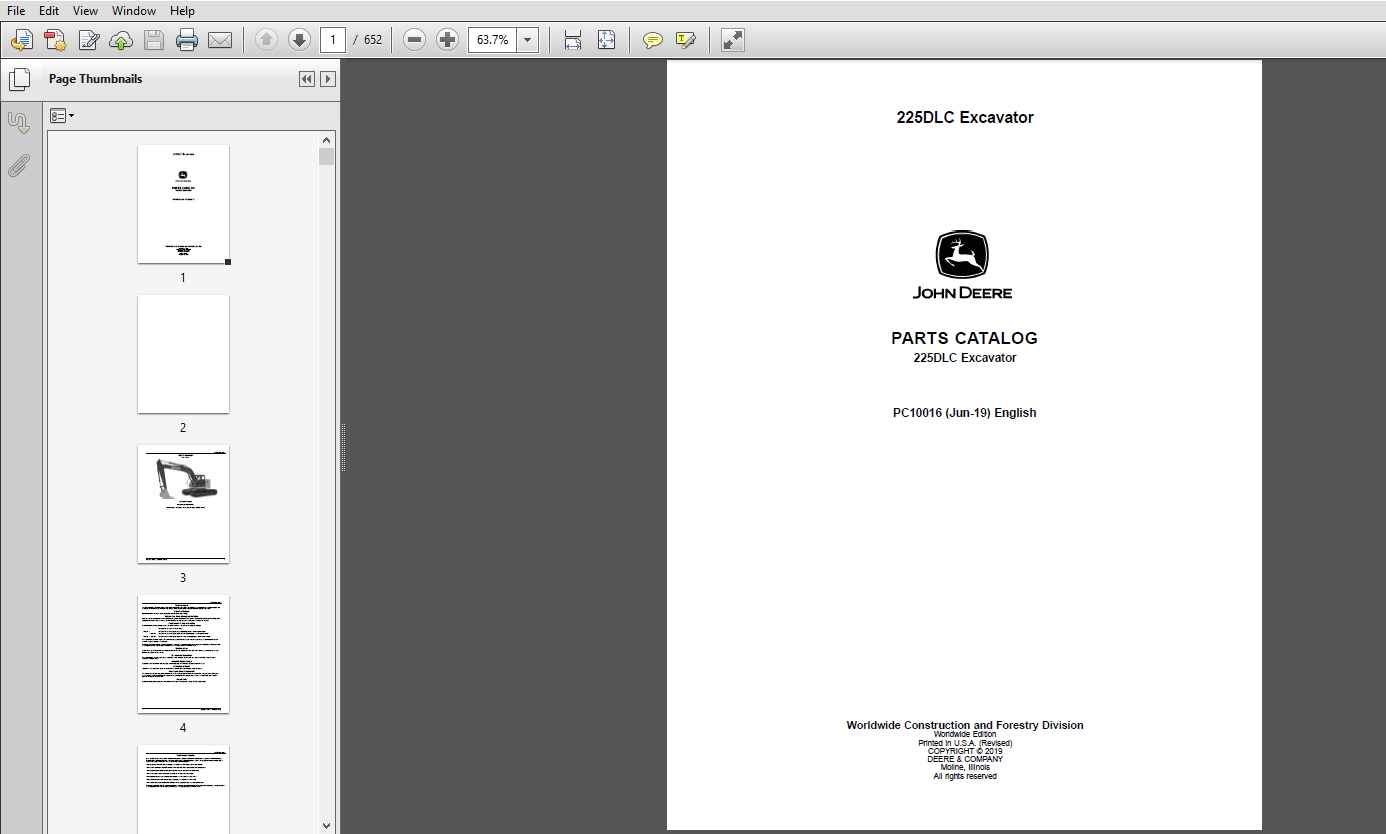Switch to read mode with the expand arrows icon
The height and width of the screenshot is (834, 1386).
pyautogui.click(x=732, y=40)
